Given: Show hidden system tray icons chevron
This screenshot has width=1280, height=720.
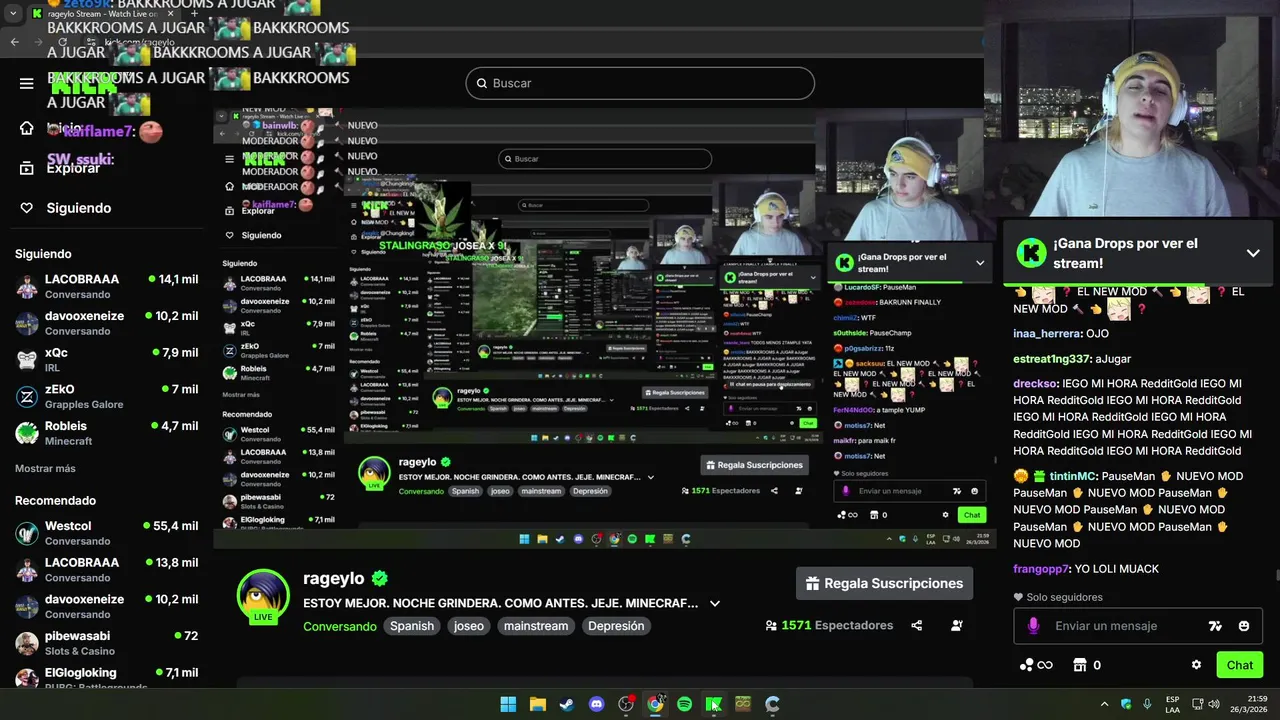Looking at the screenshot, I should [1104, 704].
